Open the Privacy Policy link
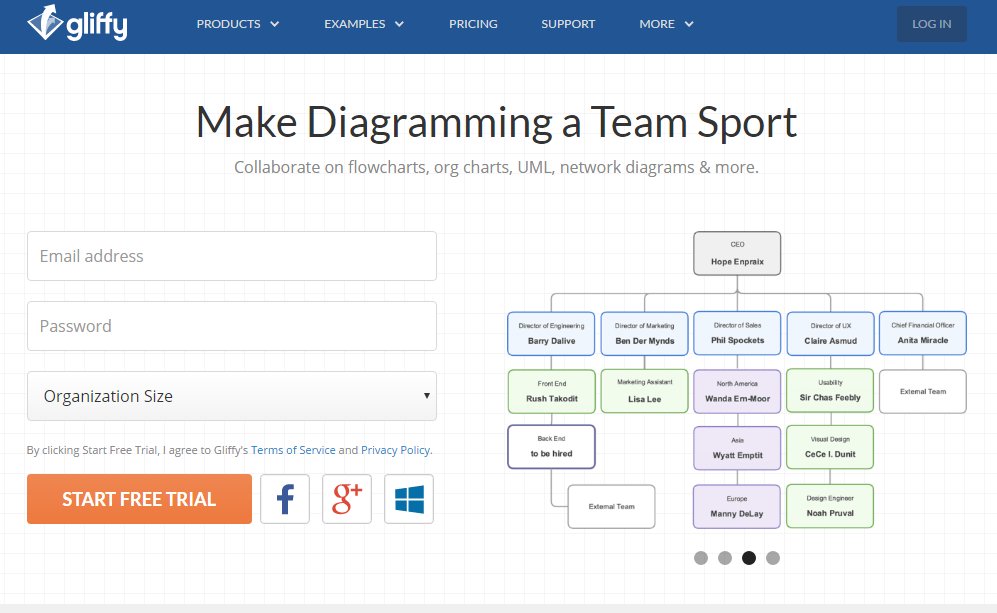997x613 pixels. [x=395, y=450]
